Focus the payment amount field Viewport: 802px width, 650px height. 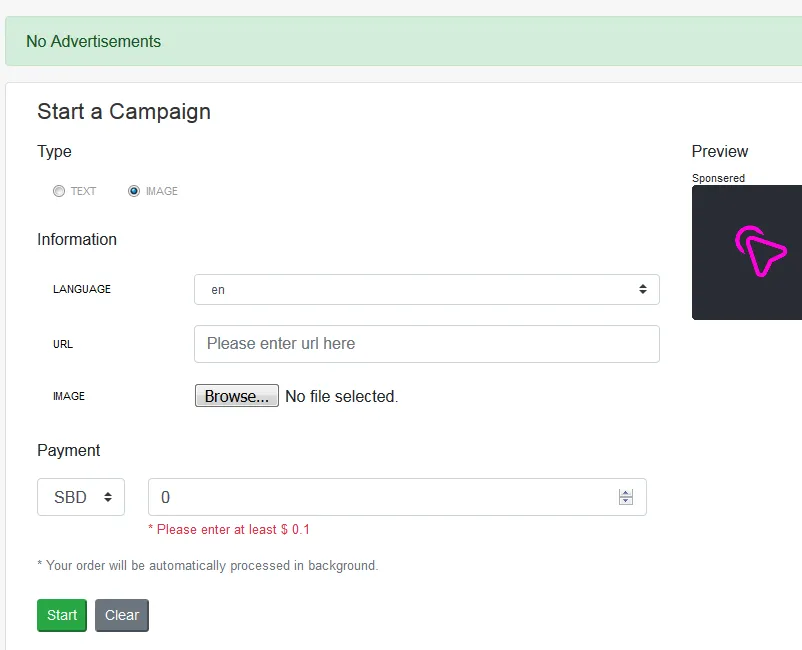[397, 497]
